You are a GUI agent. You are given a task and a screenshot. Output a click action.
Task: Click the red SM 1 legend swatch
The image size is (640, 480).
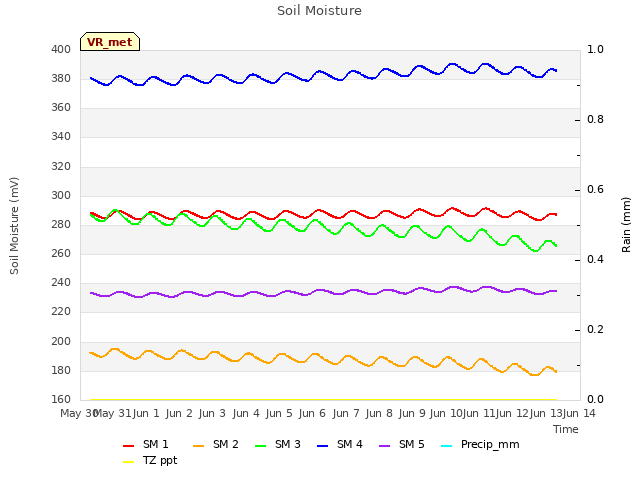128,445
